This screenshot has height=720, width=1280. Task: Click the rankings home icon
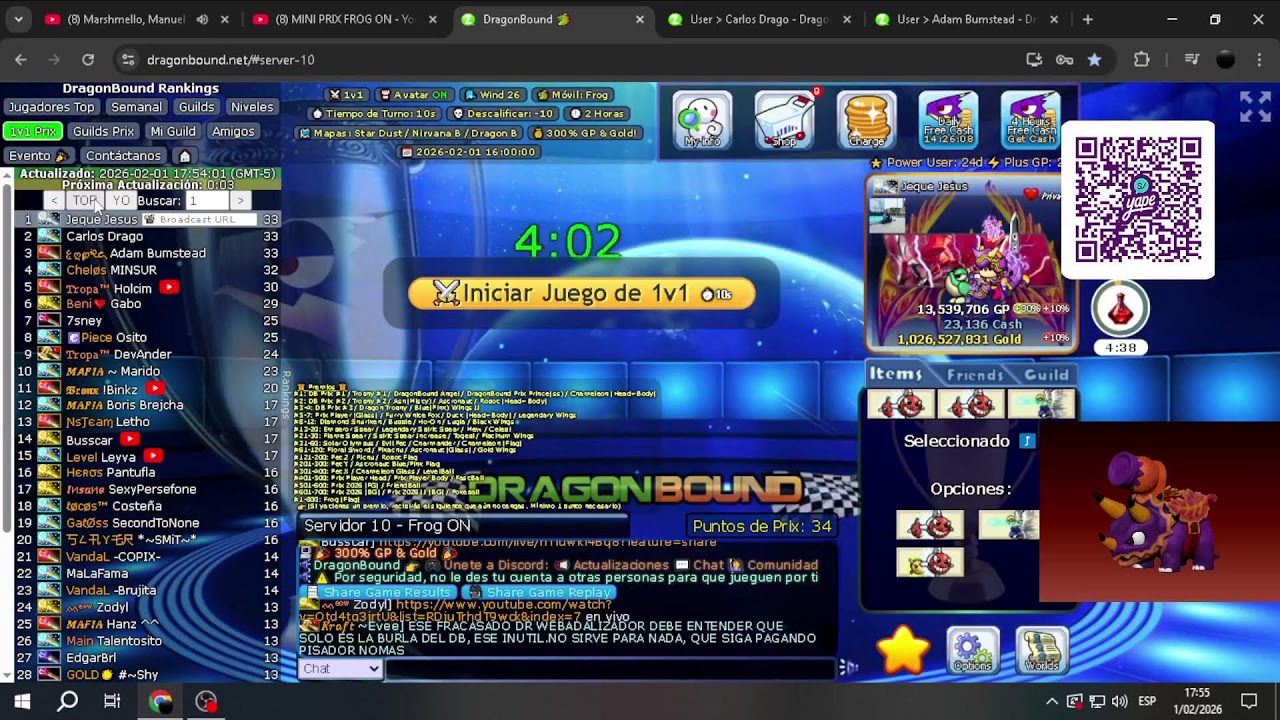click(184, 156)
